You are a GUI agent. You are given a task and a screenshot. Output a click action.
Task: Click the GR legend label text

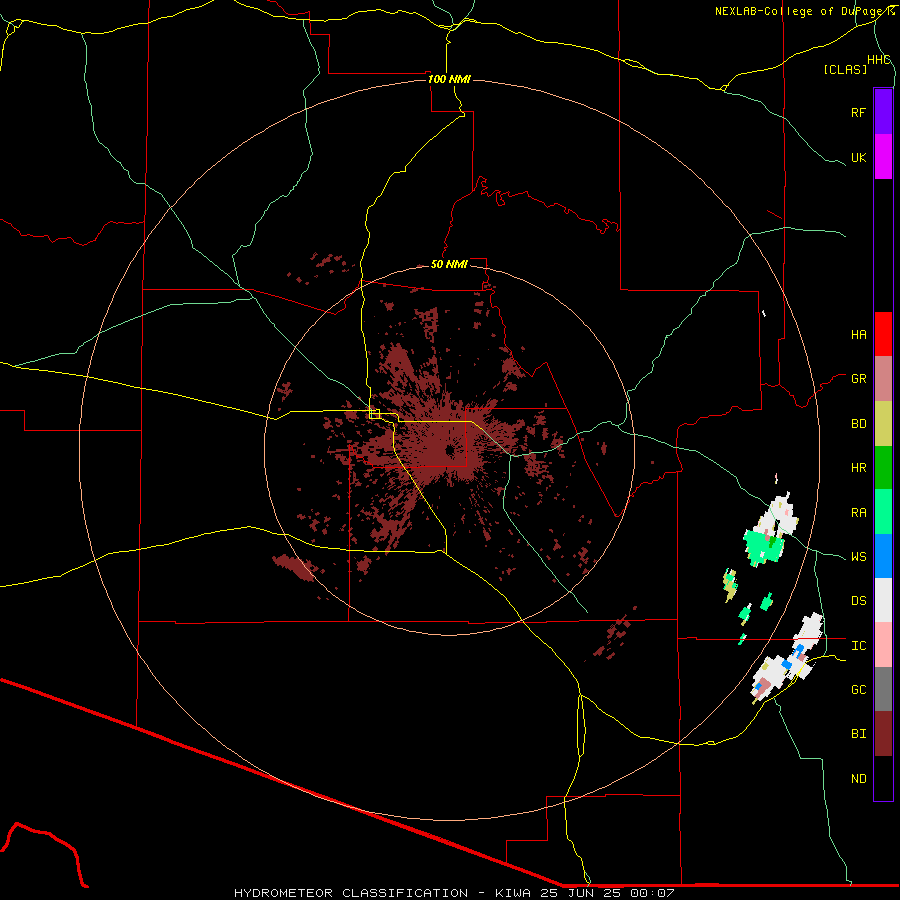tap(858, 379)
